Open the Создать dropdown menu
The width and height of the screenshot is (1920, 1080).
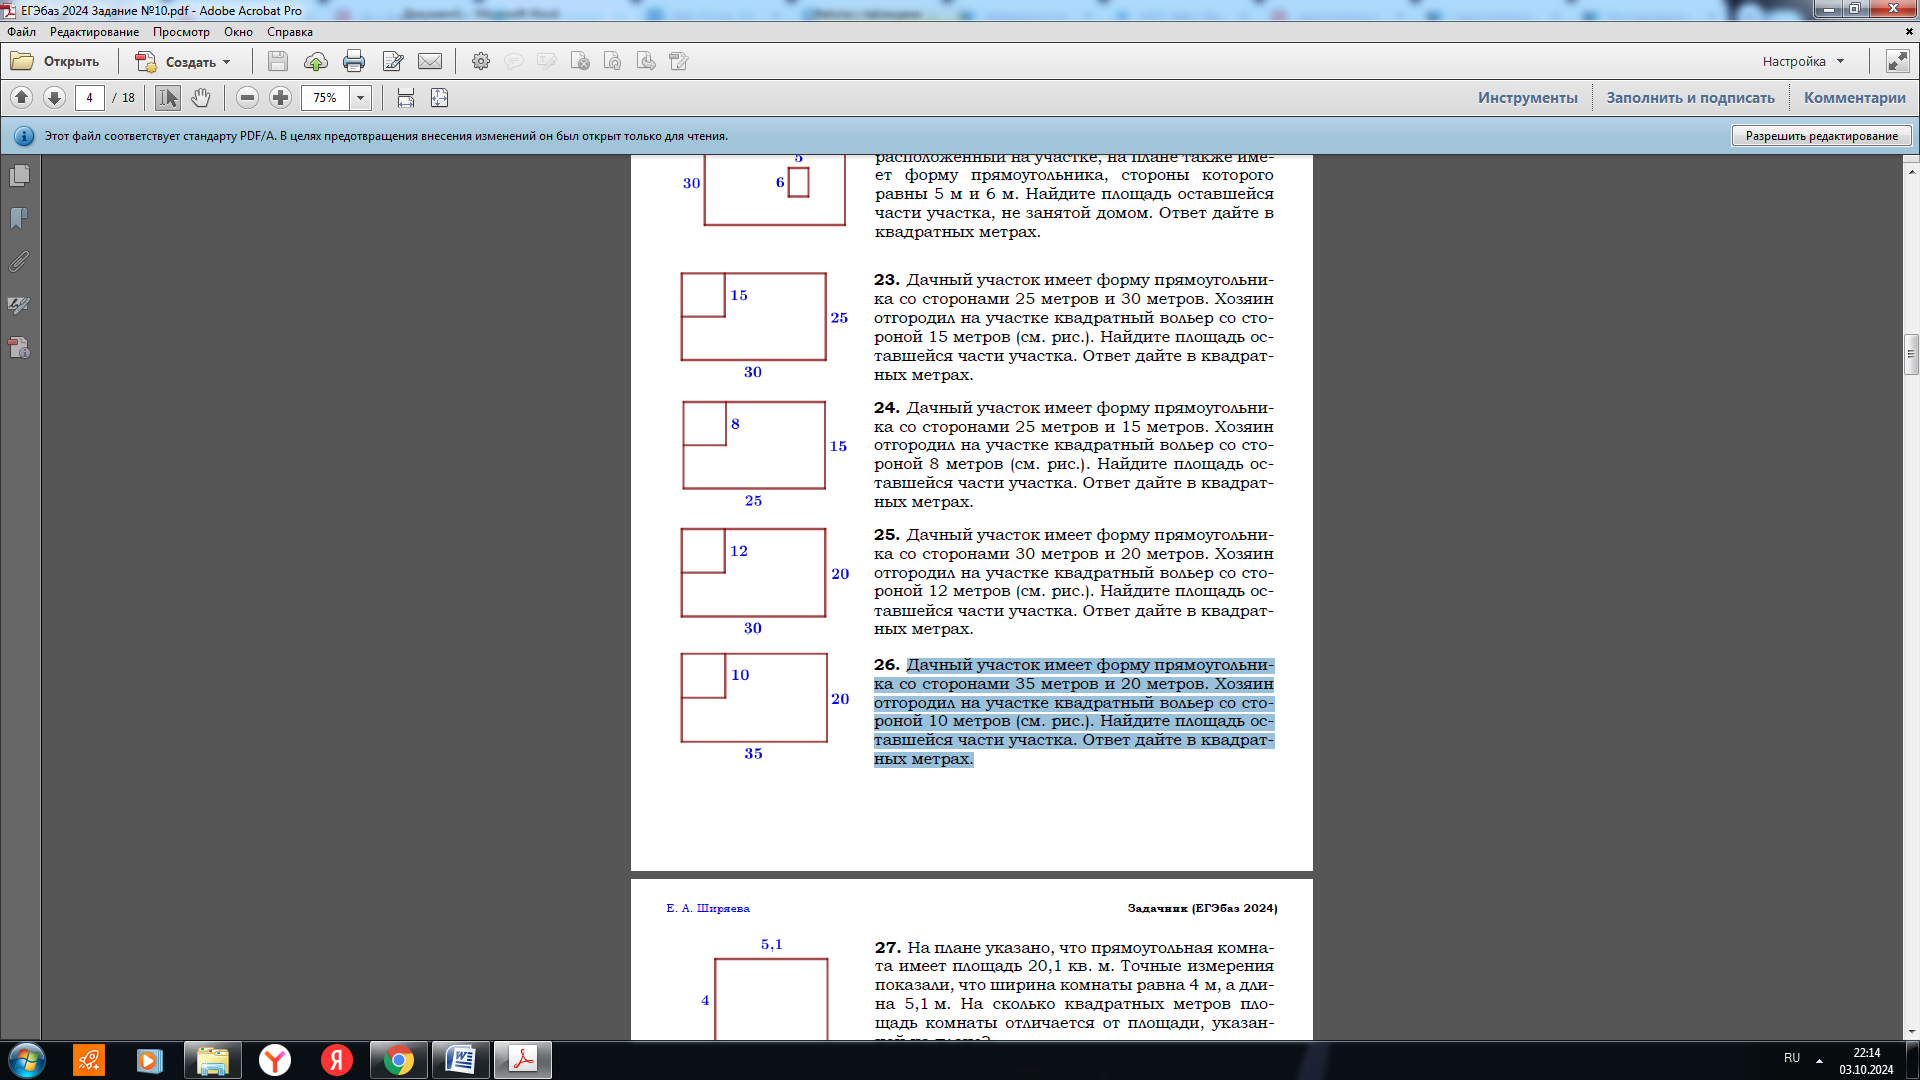coord(184,61)
